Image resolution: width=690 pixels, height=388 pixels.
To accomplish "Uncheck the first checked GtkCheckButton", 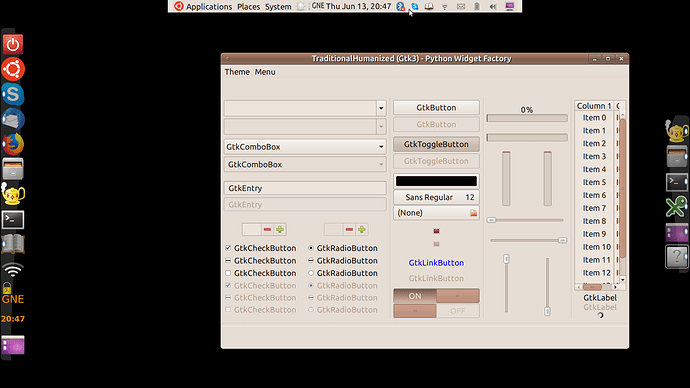I will tap(228, 248).
